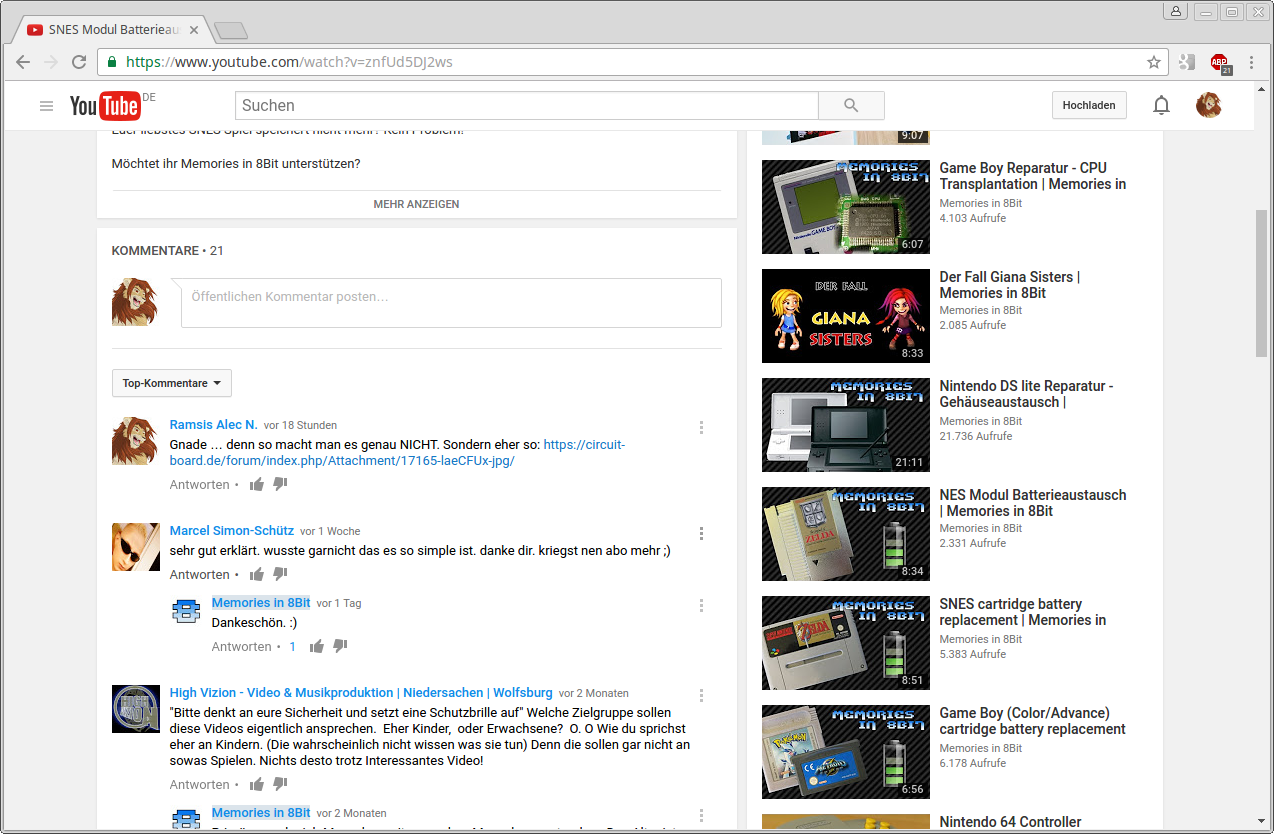Open the YouTube hamburger guide menu
Image resolution: width=1274 pixels, height=834 pixels.
46,105
